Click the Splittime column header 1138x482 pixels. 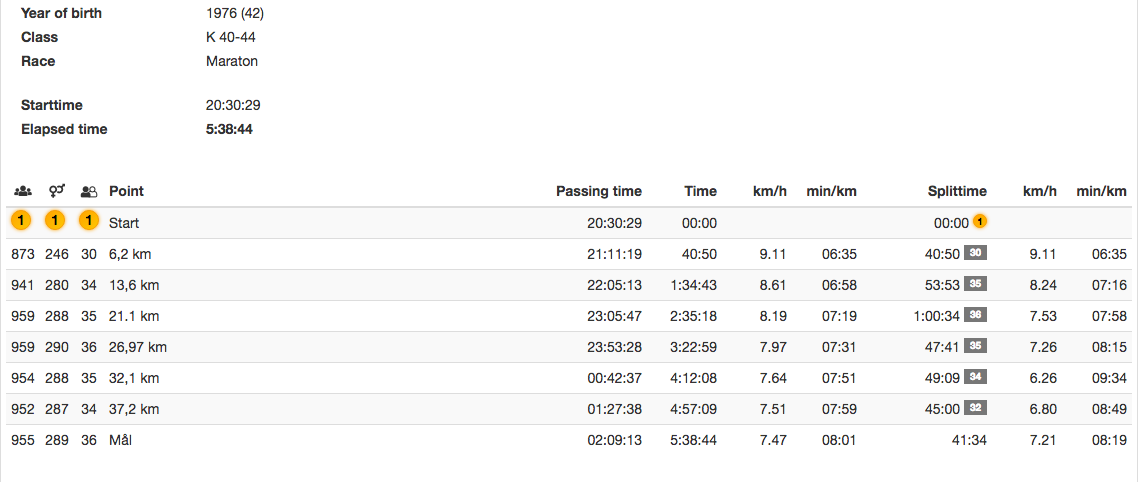pos(957,191)
